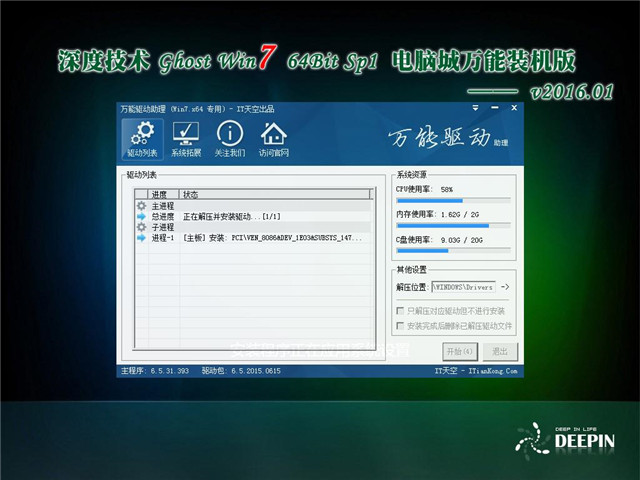Viewport: 640px width, 480px height.
Task: Click the 退出 button
Action: 500,351
